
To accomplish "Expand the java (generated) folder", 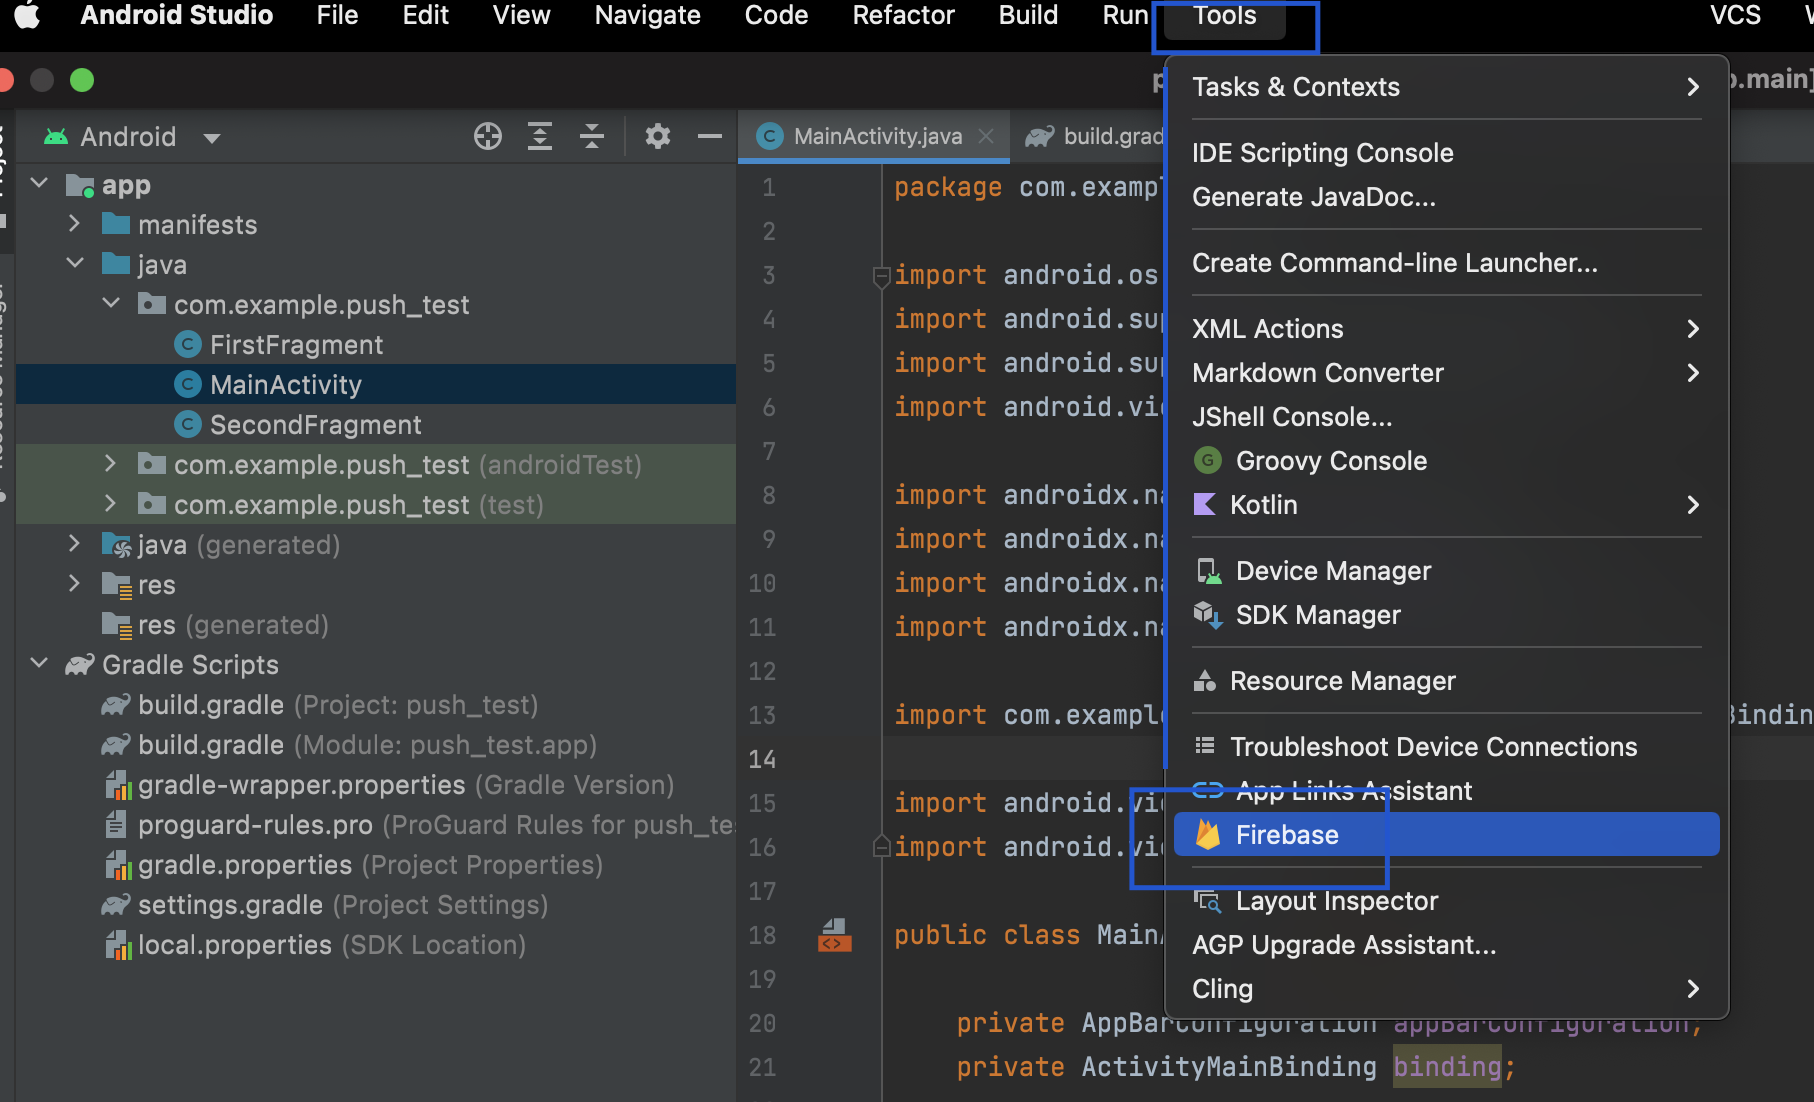I will pyautogui.click(x=75, y=544).
